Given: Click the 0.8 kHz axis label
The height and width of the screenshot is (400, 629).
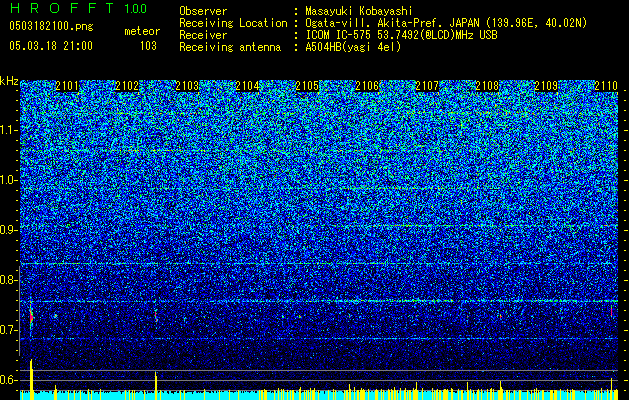Looking at the screenshot, I should point(8,280).
